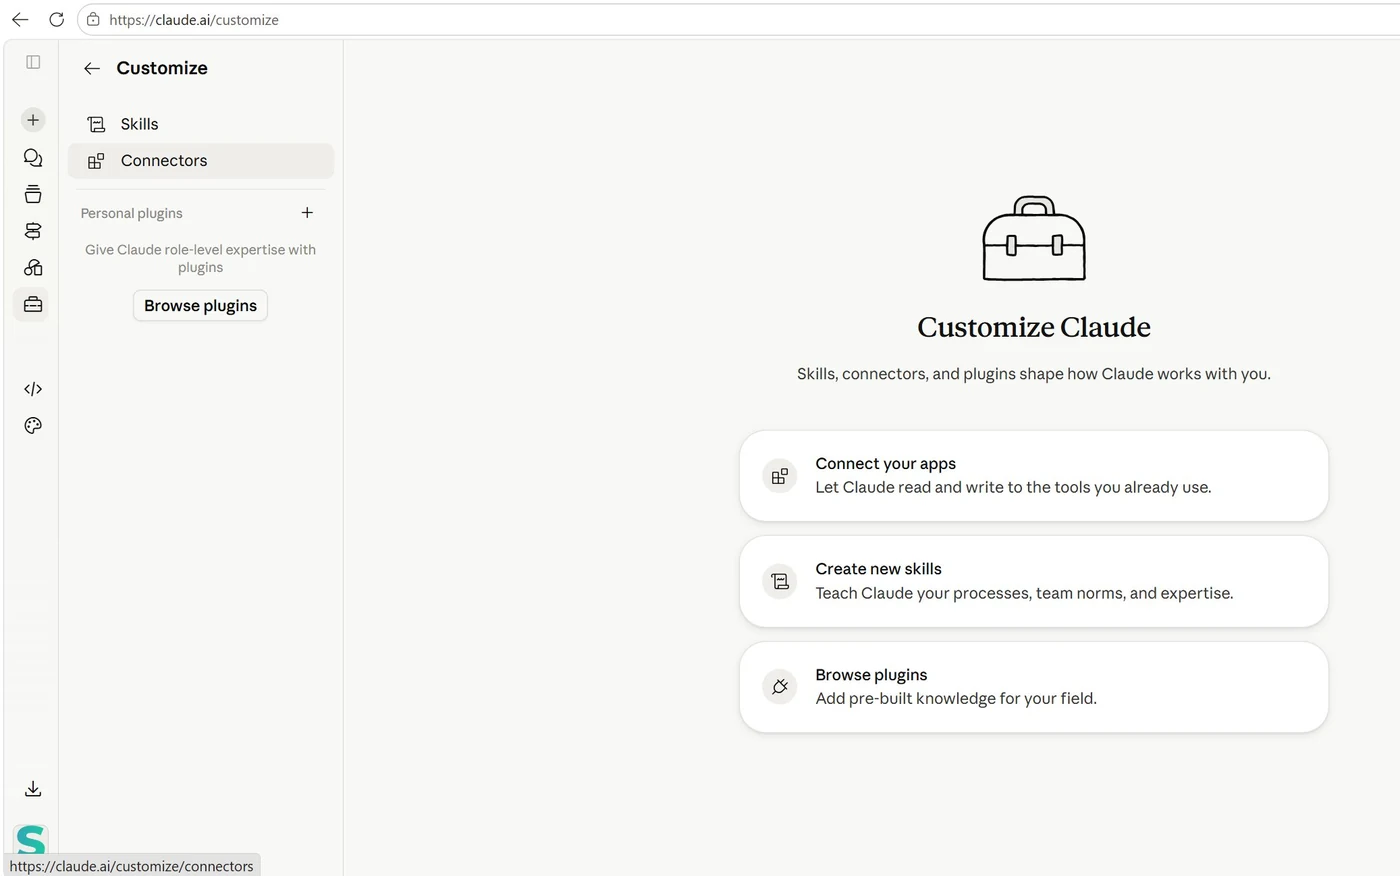The width and height of the screenshot is (1400, 876).
Task: Open Connectors in the Customize menu
Action: click(201, 161)
